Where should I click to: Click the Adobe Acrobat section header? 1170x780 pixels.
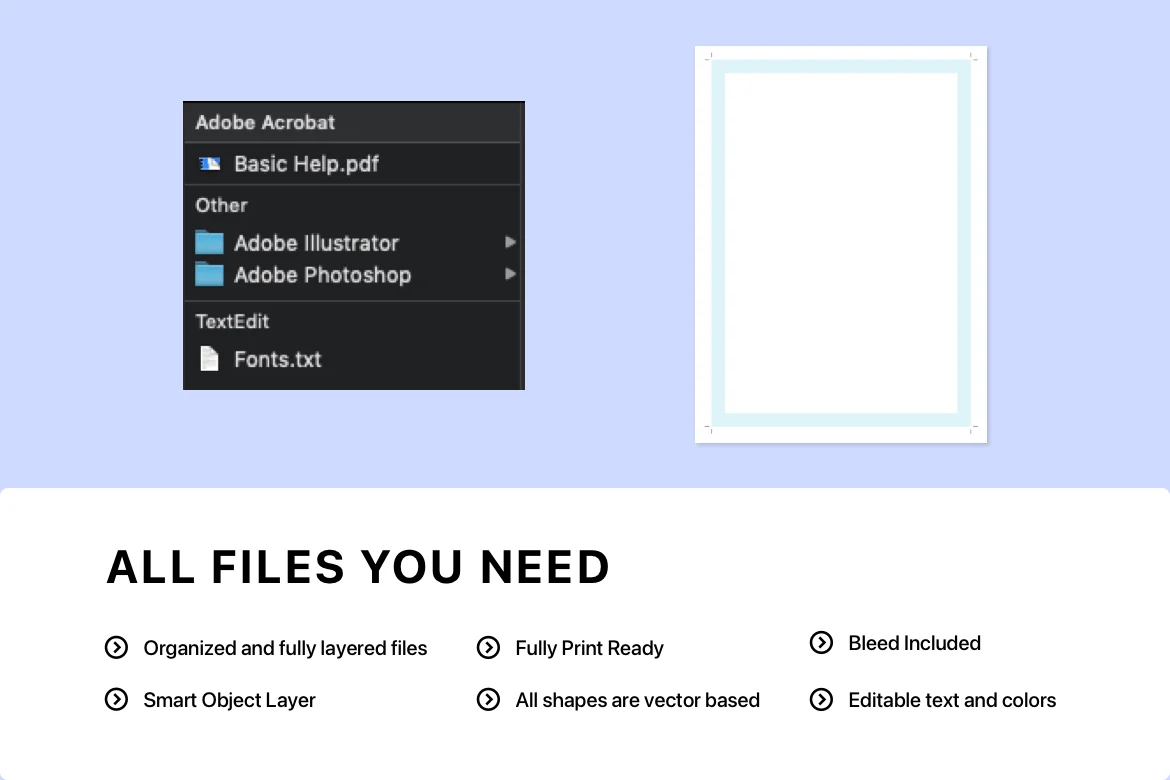265,122
